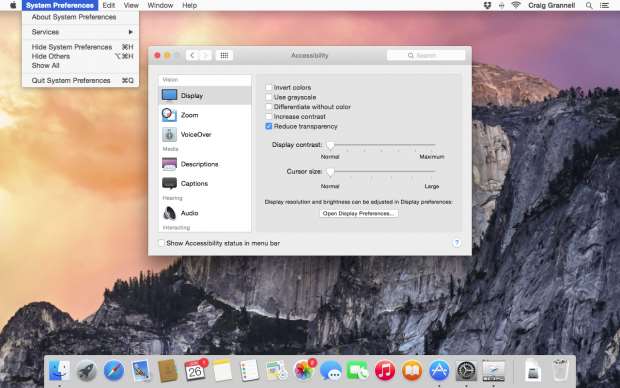Open Notes yellow pad icon in Dock
This screenshot has width=620, height=388.
click(x=222, y=371)
